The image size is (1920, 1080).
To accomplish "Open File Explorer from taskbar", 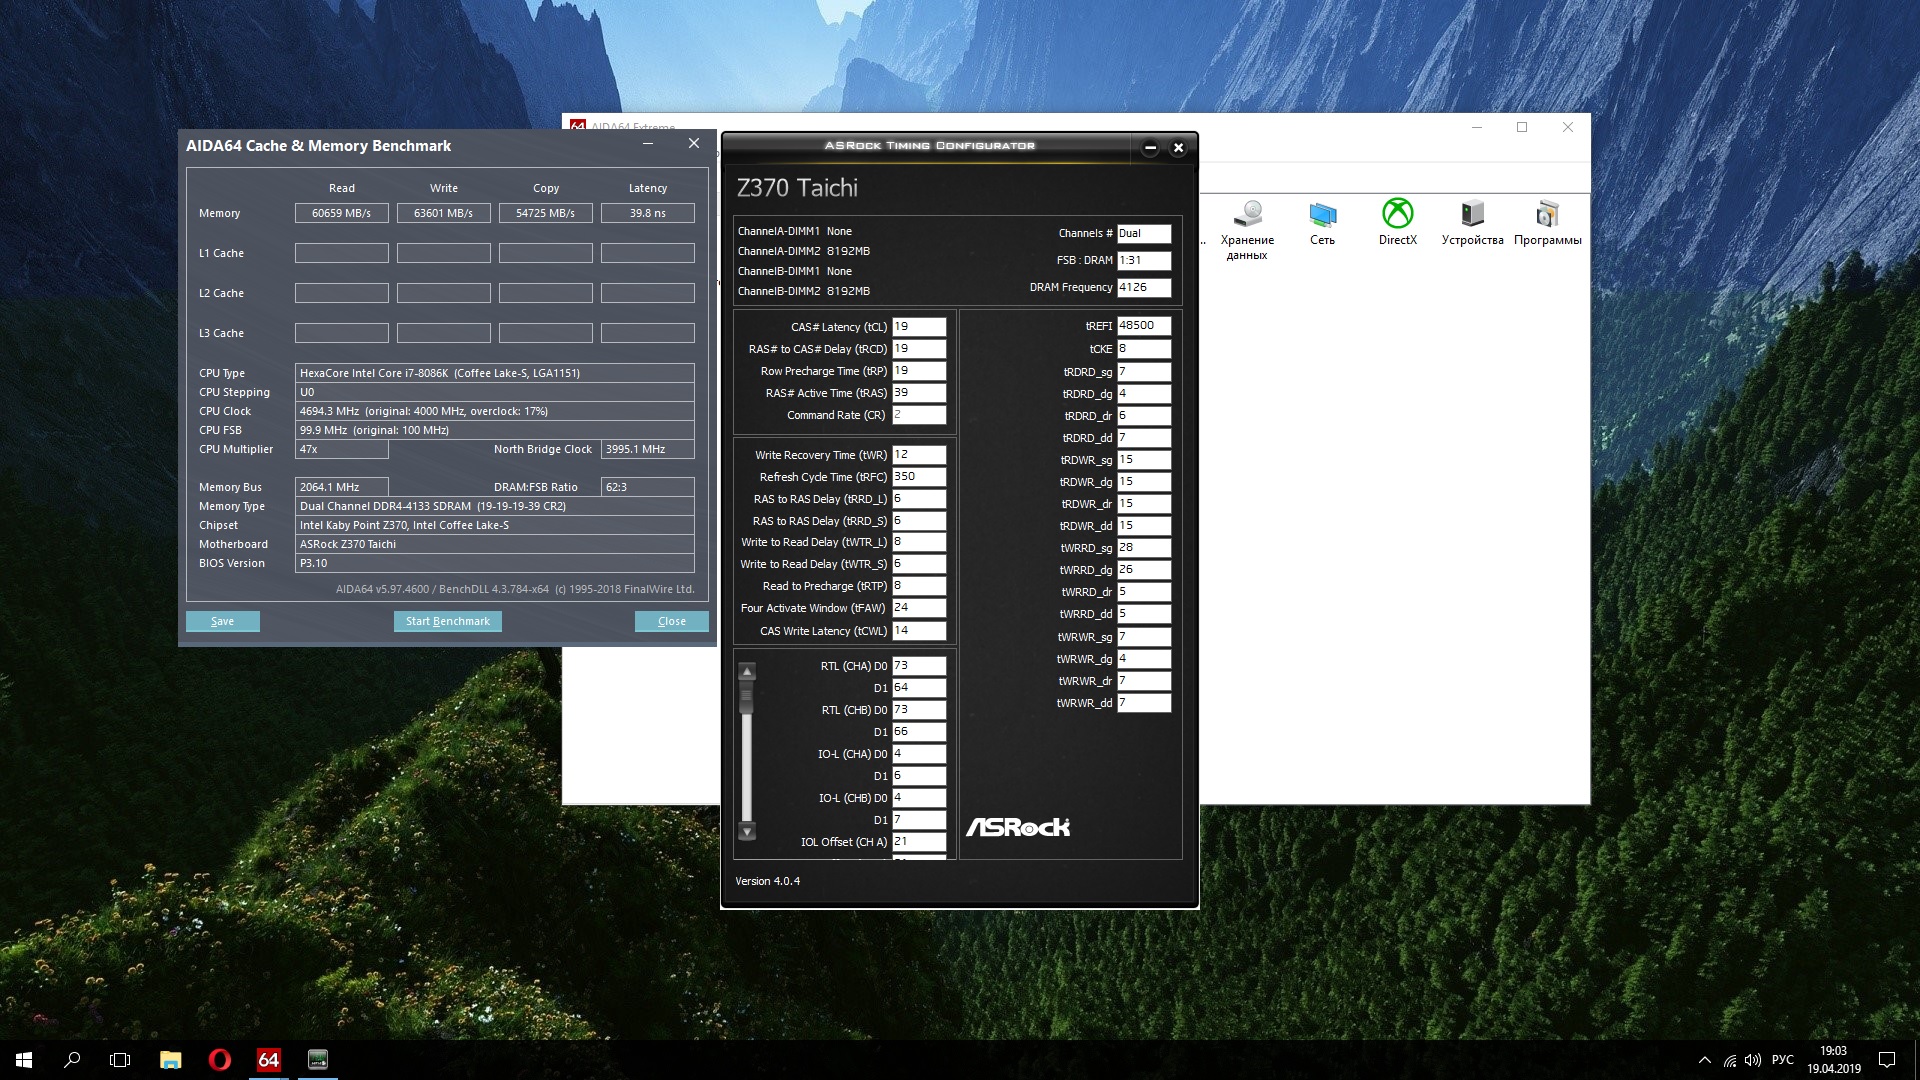I will point(170,1060).
